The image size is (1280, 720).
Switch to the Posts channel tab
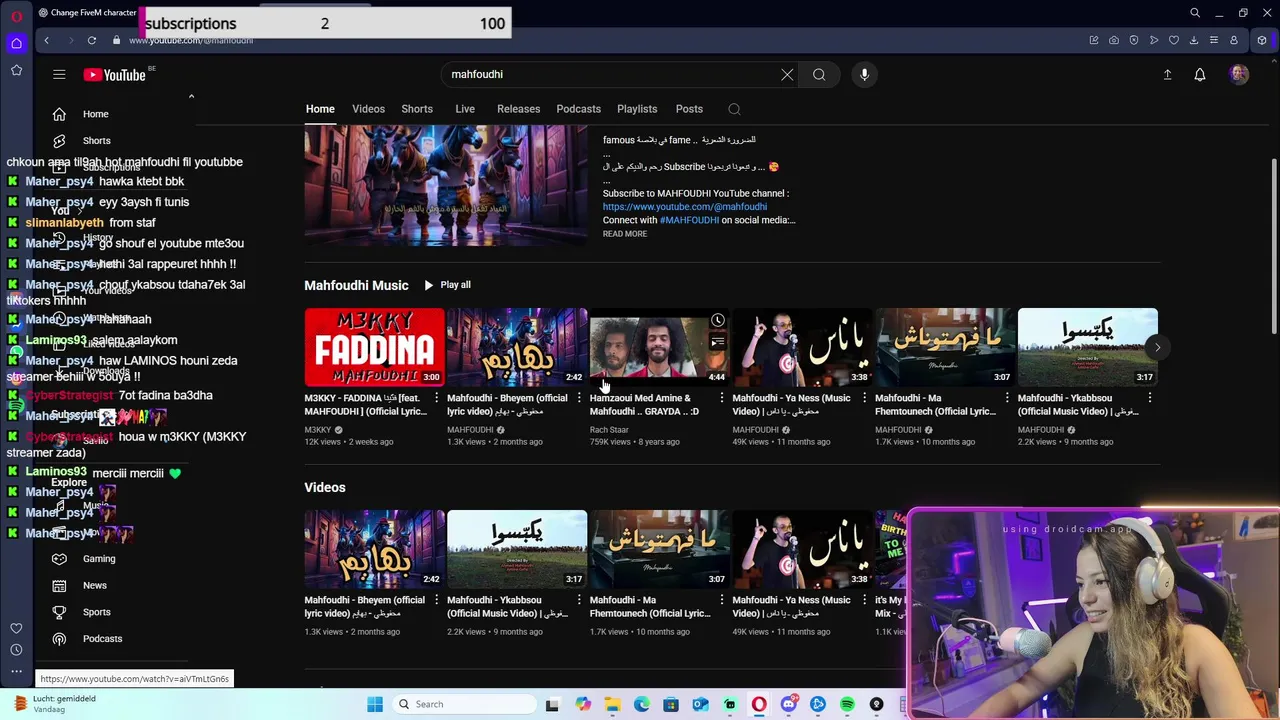(689, 109)
